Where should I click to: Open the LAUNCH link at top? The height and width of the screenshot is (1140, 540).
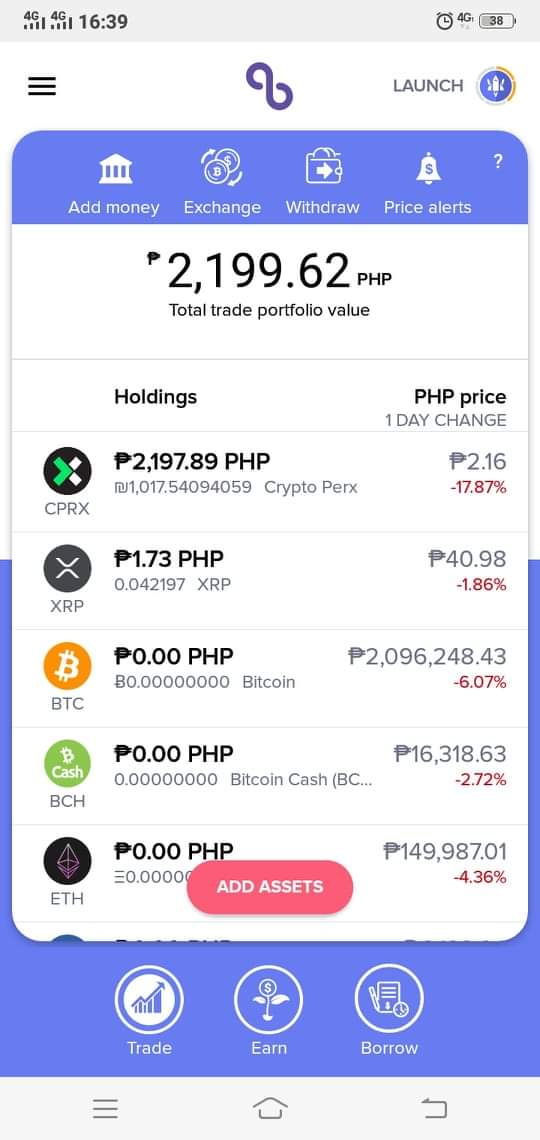428,86
